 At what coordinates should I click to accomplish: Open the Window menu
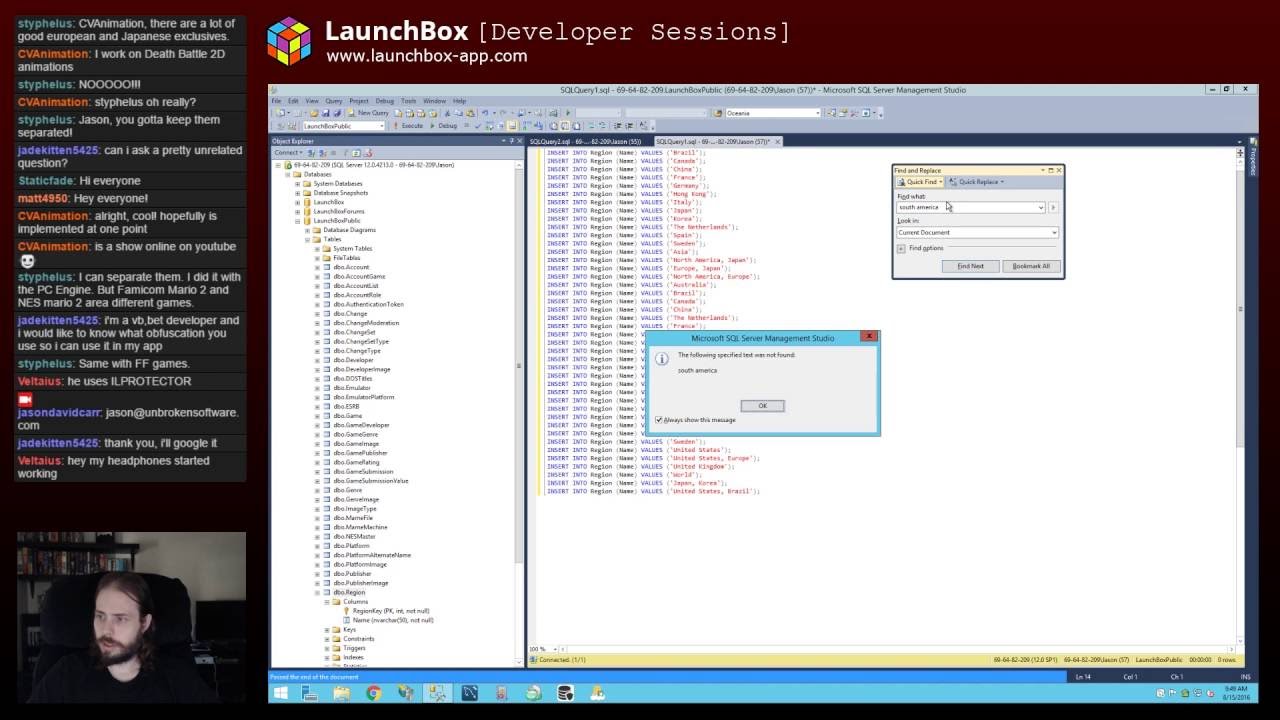tap(434, 101)
